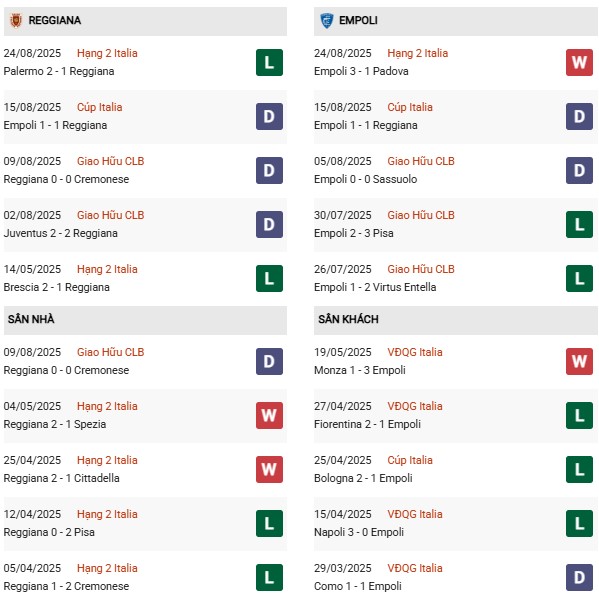Image resolution: width=599 pixels, height=597 pixels.
Task: Open the Hạng 2 Italia link dated 24/08/2025 under Reggiana
Action: pos(107,53)
